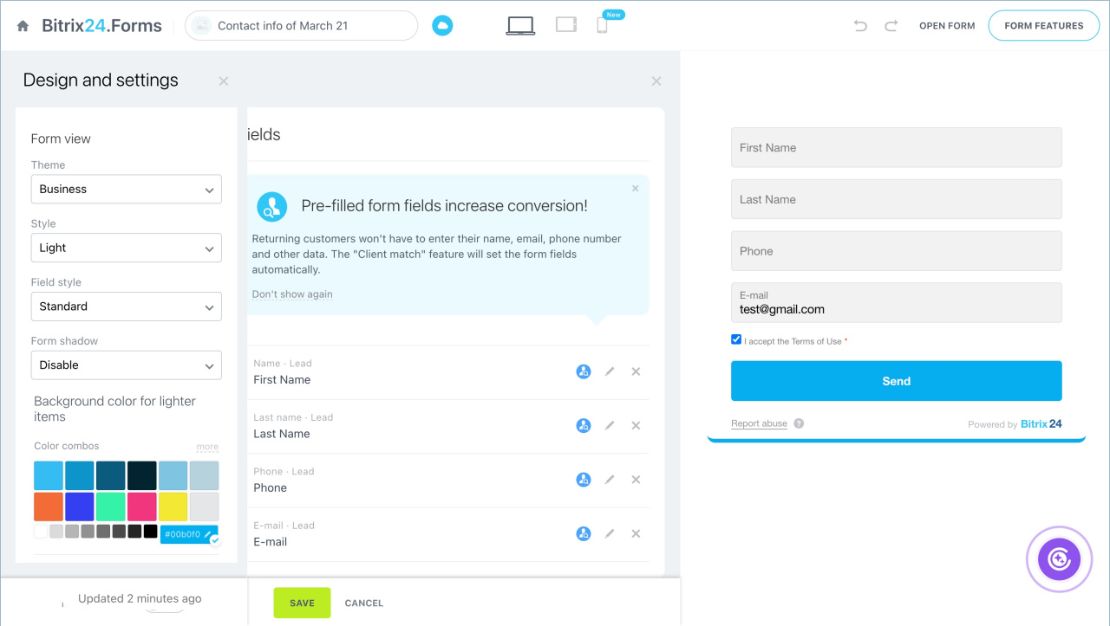
Task: Remove the E-mail field
Action: [x=636, y=533]
